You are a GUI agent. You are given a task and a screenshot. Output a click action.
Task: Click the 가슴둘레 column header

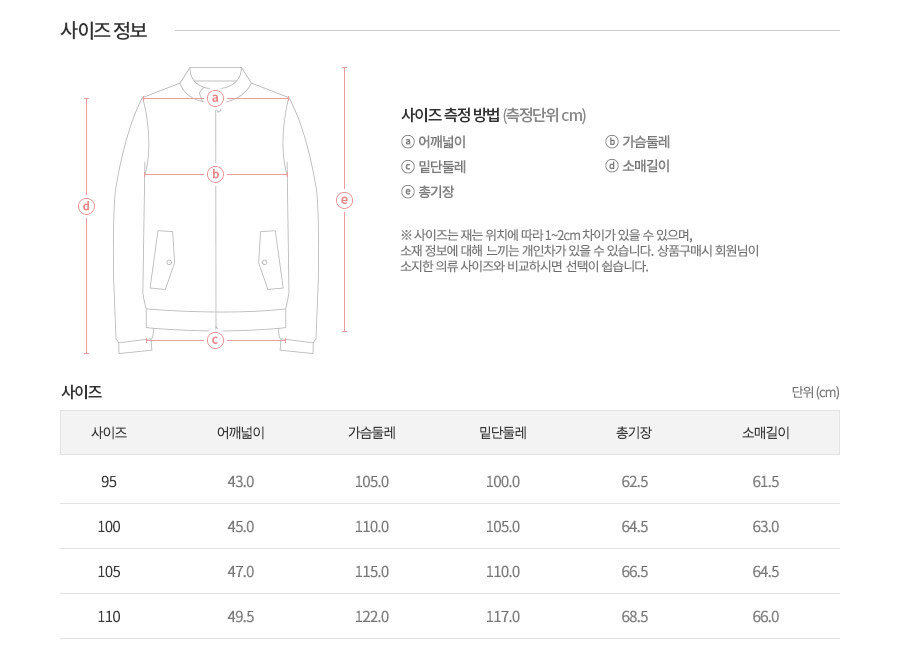pos(371,432)
